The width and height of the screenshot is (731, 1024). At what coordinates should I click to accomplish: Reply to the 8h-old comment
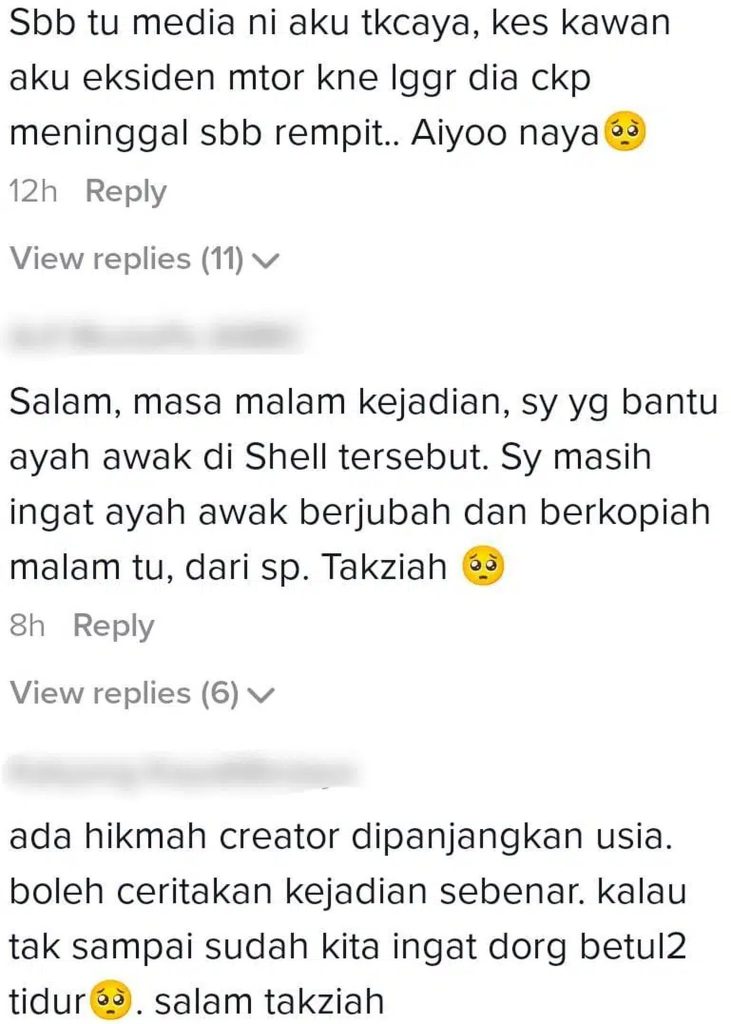[114, 626]
